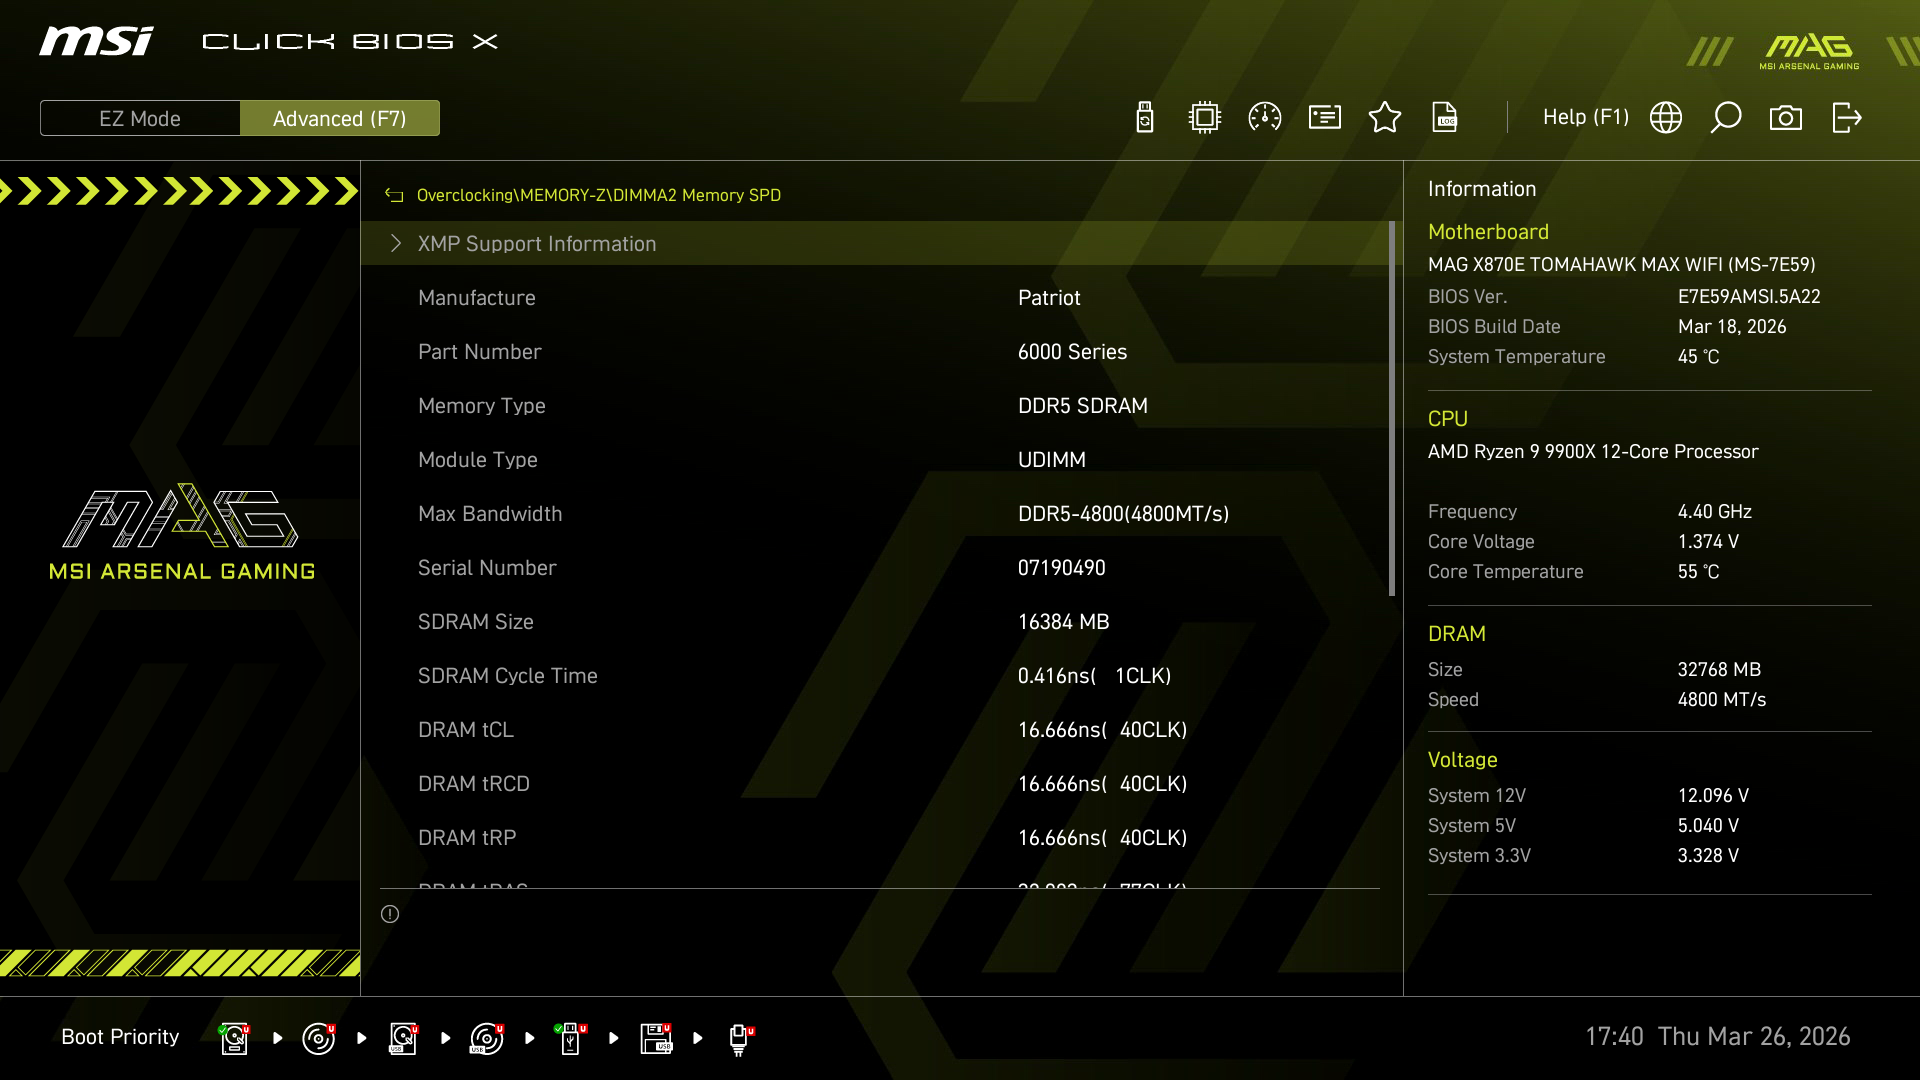This screenshot has height=1080, width=1920.
Task: Open the M-Flash USB utility icon
Action: click(1143, 117)
